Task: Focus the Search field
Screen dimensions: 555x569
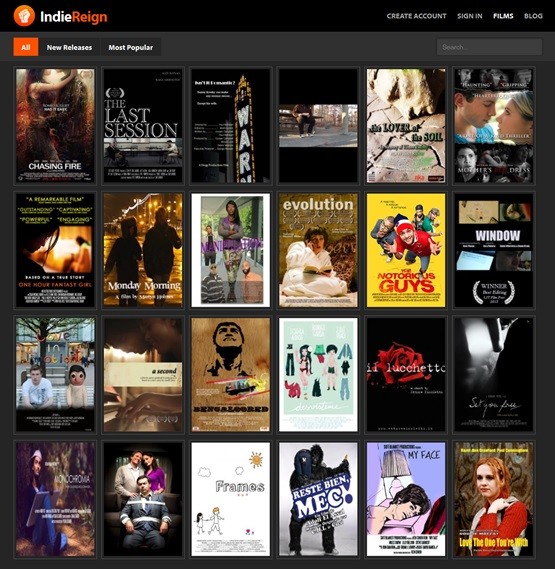Action: 489,47
